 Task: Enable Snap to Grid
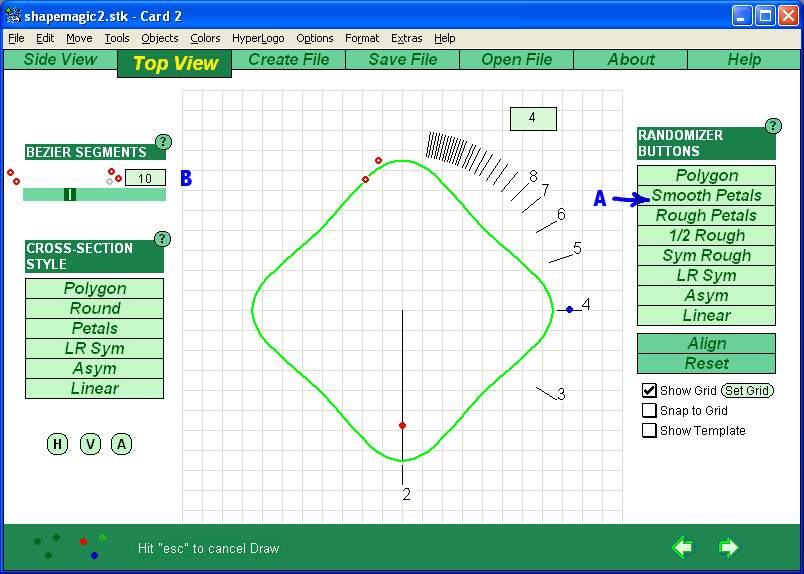click(x=650, y=411)
